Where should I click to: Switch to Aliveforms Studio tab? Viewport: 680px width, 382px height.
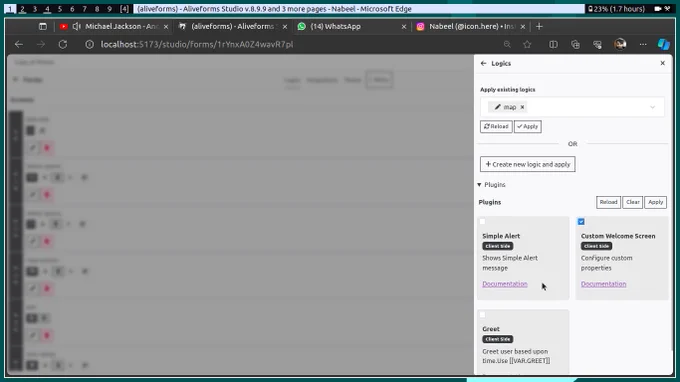[233, 26]
